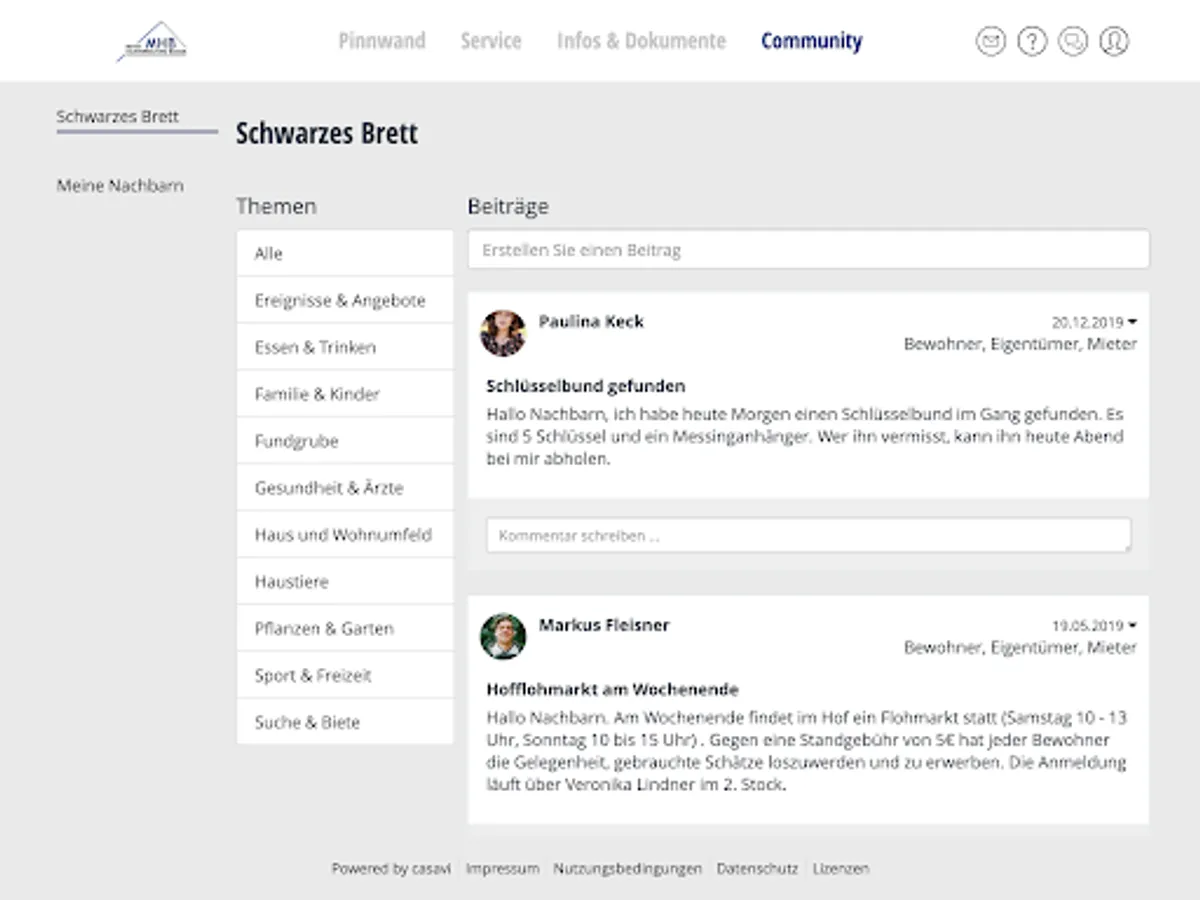This screenshot has width=1200, height=900.
Task: Click the date 19.05.2019
Action: click(x=1088, y=626)
